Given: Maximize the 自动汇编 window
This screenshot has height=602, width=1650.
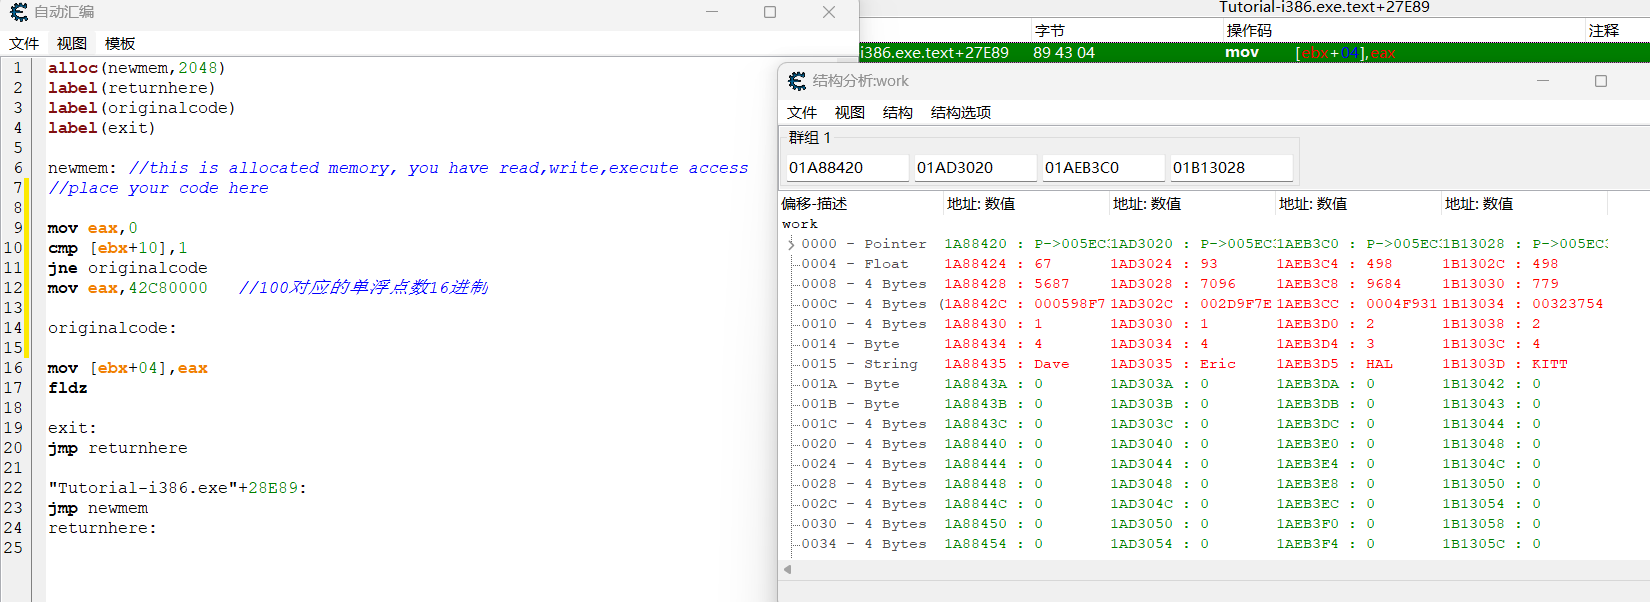Looking at the screenshot, I should [770, 12].
